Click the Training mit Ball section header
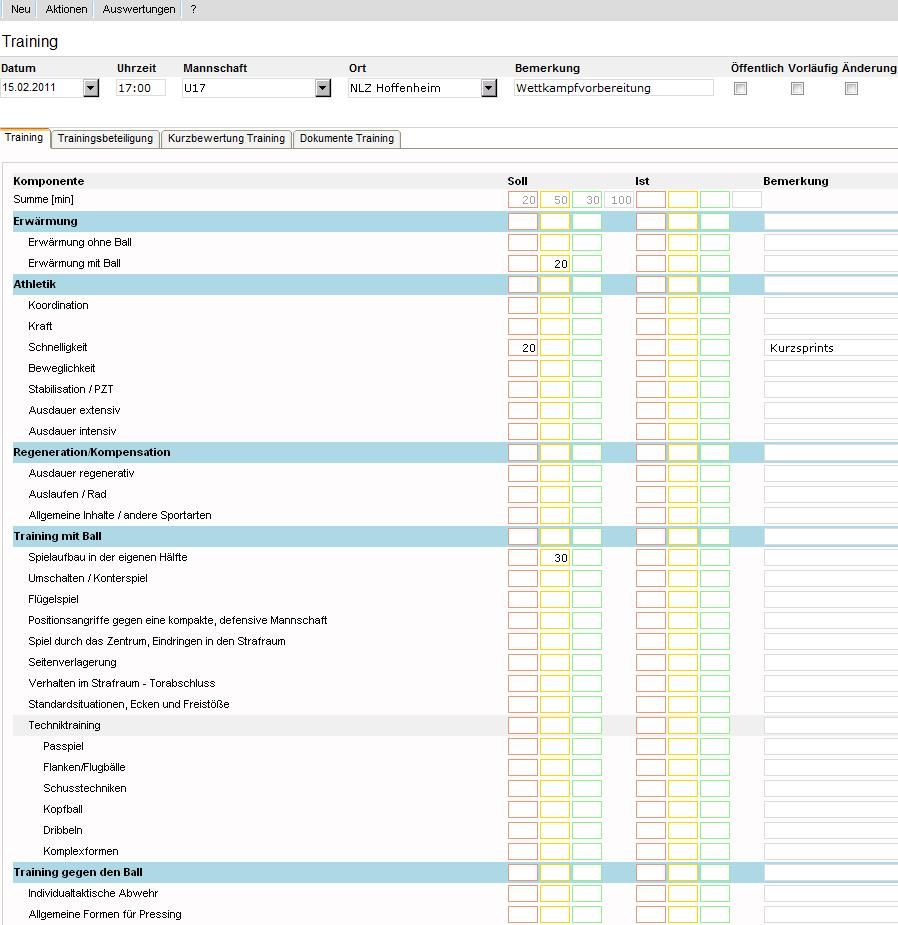 57,536
